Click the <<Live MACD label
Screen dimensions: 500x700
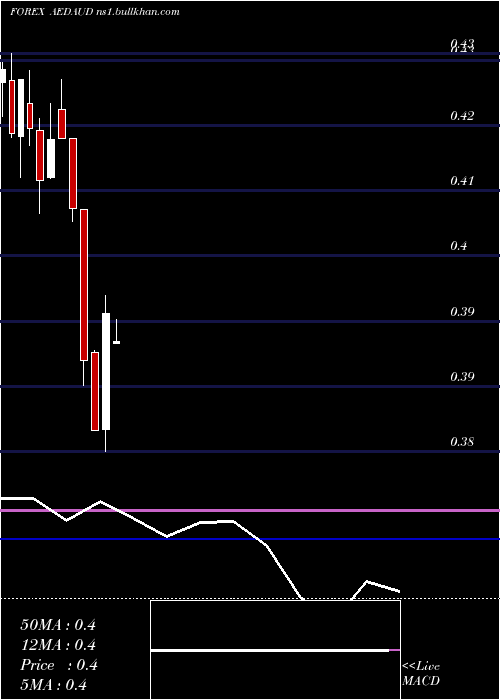point(421,674)
